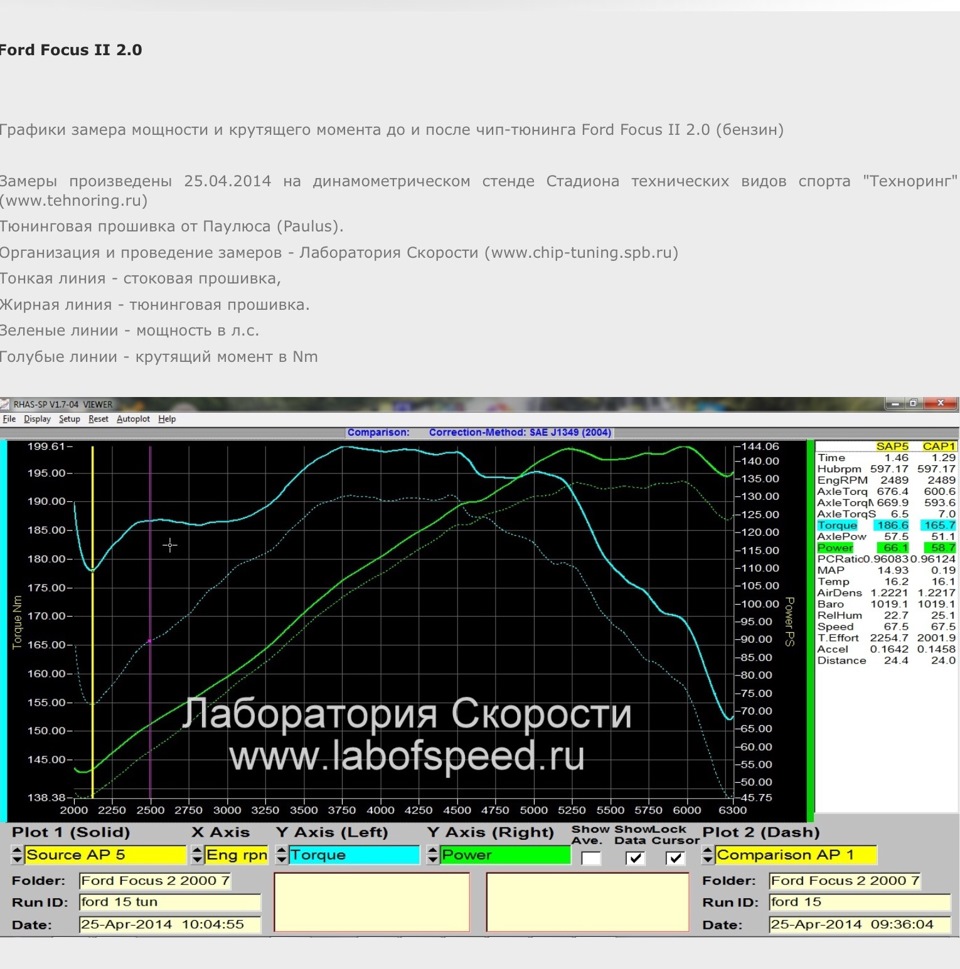The width and height of the screenshot is (960, 969).
Task: Open the Autoplot menu
Action: (x=133, y=419)
